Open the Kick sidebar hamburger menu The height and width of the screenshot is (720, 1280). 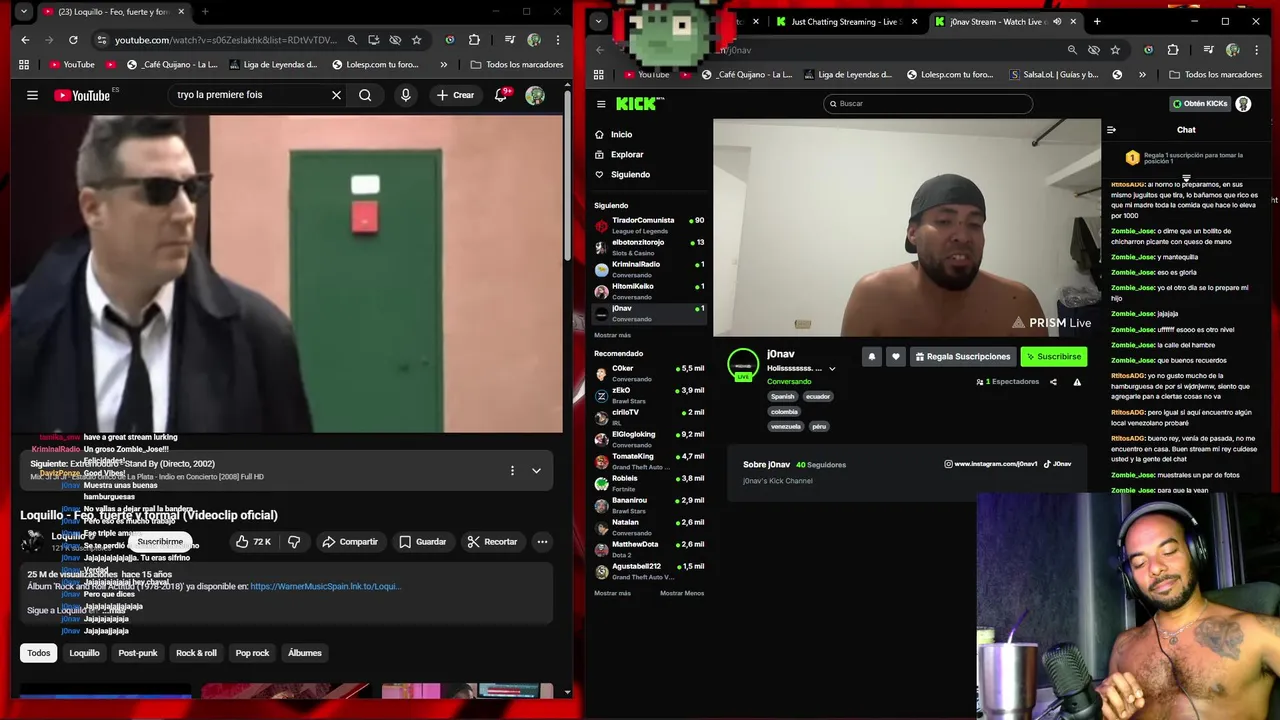pos(601,104)
